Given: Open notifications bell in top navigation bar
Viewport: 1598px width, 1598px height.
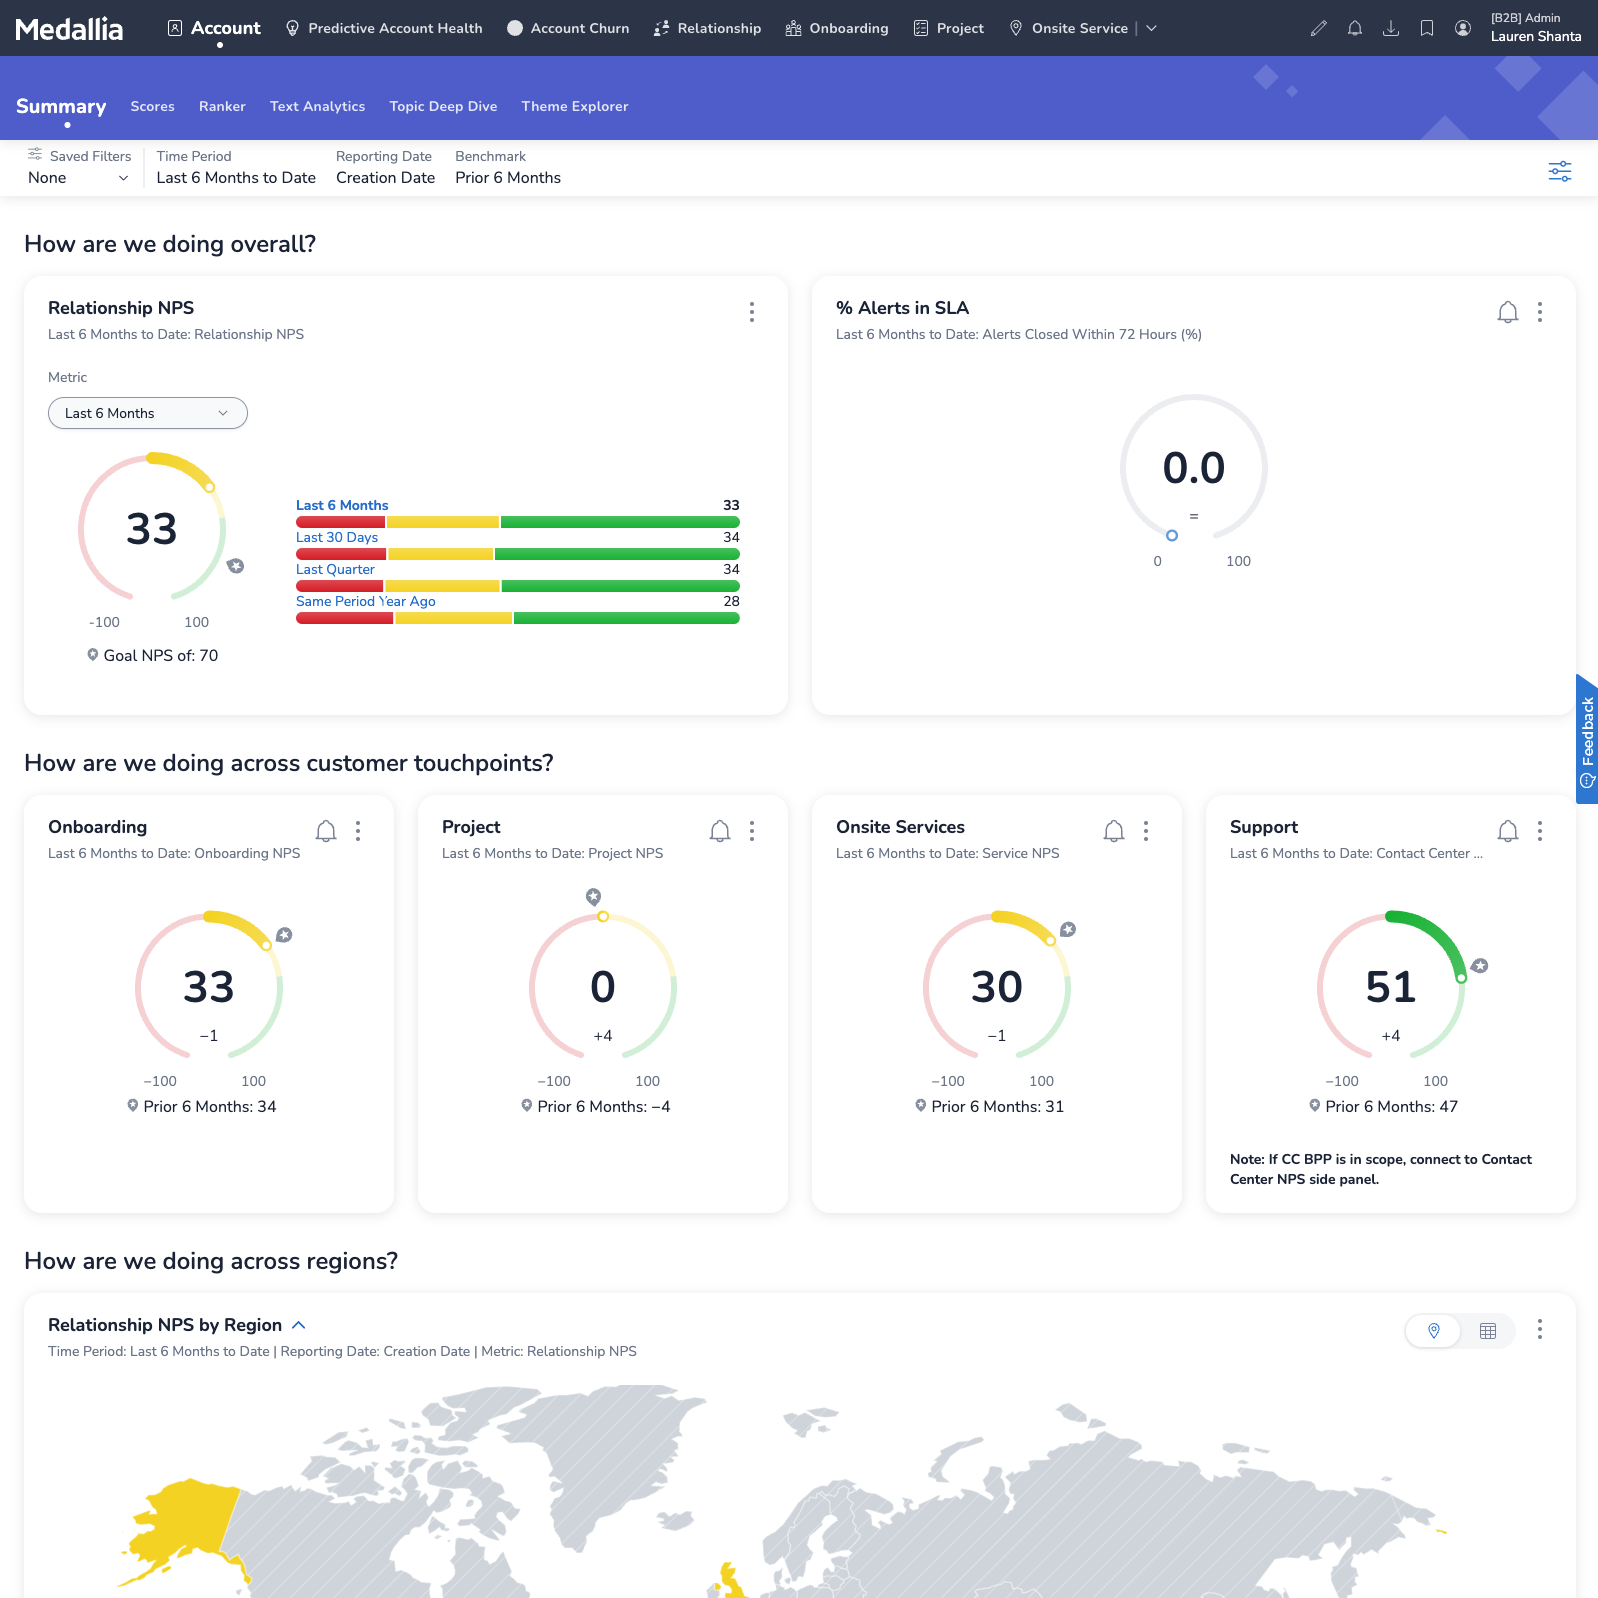Looking at the screenshot, I should click(x=1355, y=28).
